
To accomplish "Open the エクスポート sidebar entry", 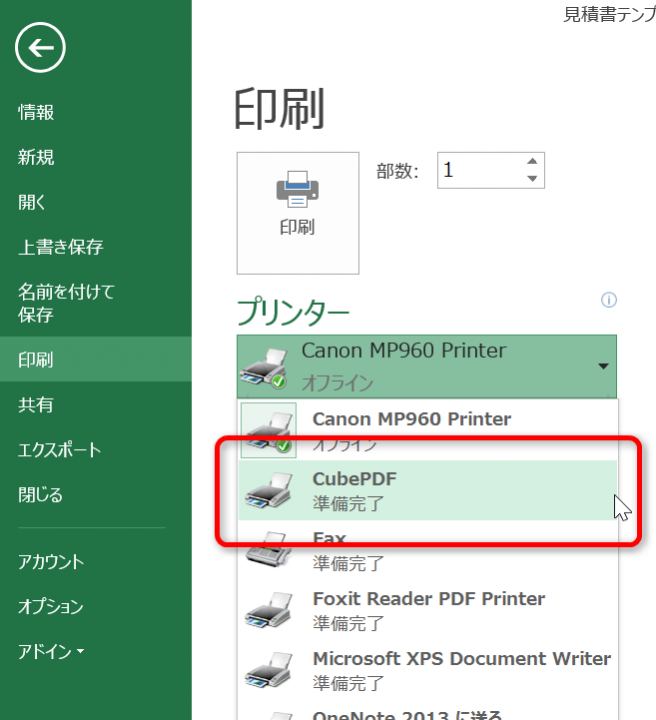I will (x=59, y=450).
